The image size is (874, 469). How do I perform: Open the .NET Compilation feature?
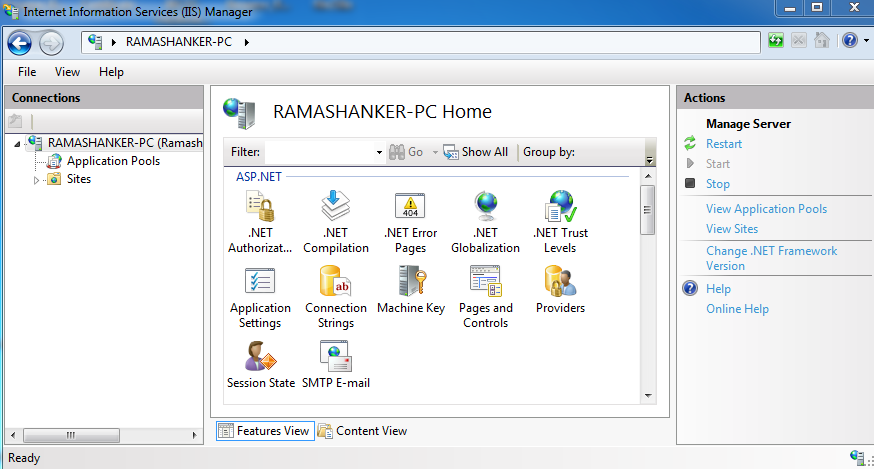pos(336,222)
